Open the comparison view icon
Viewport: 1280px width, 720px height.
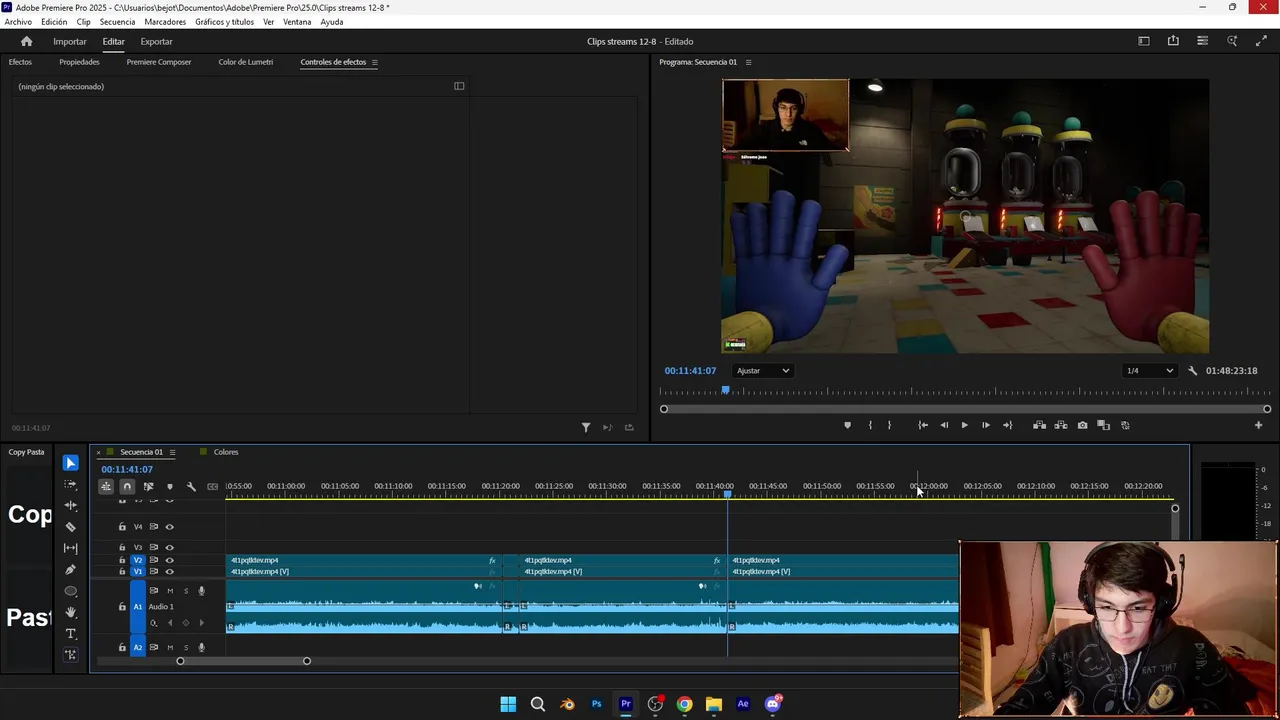click(x=1104, y=425)
